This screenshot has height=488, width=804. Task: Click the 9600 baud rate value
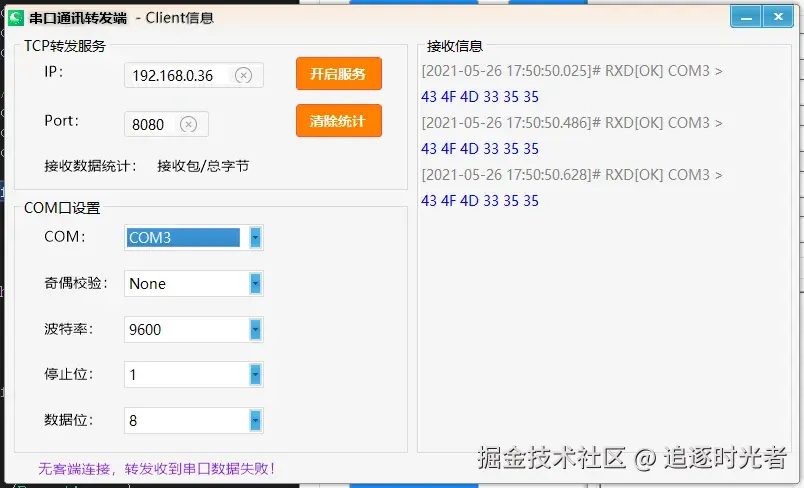point(145,329)
